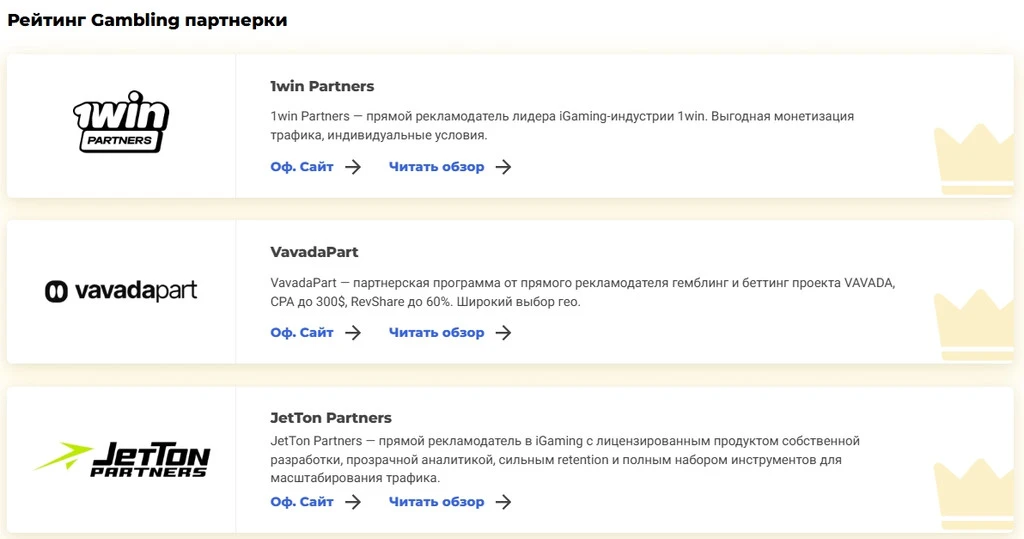Open JetTon Partners Оф. Сайт link

pyautogui.click(x=302, y=502)
